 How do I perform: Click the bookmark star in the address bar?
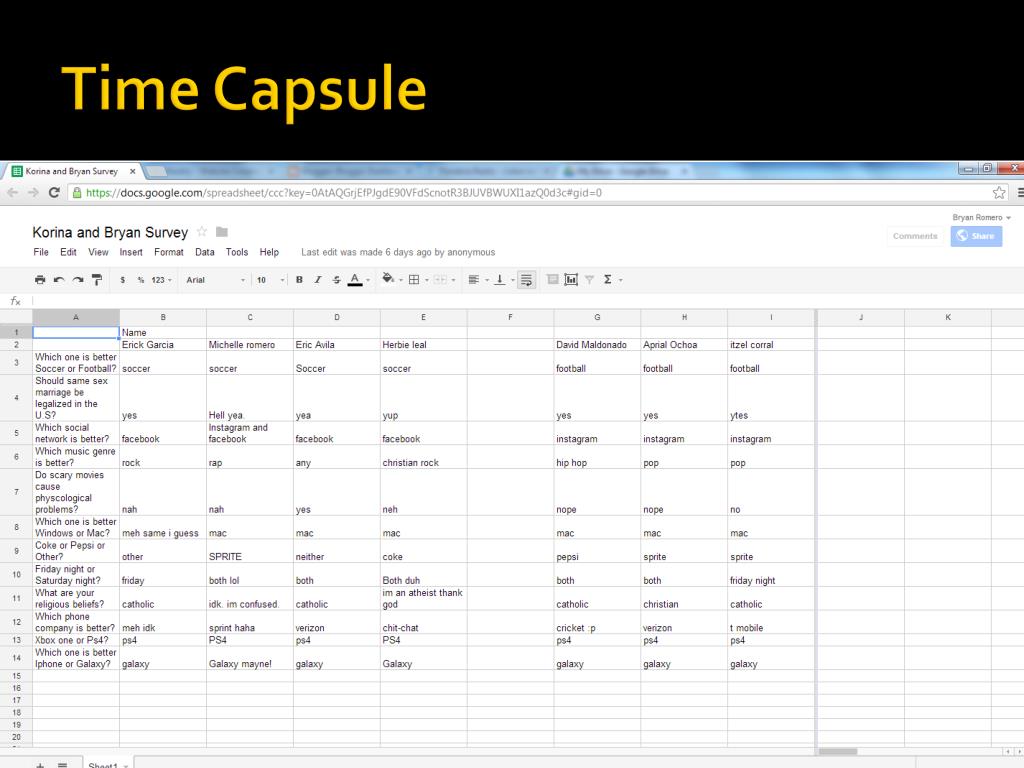pyautogui.click(x=999, y=193)
